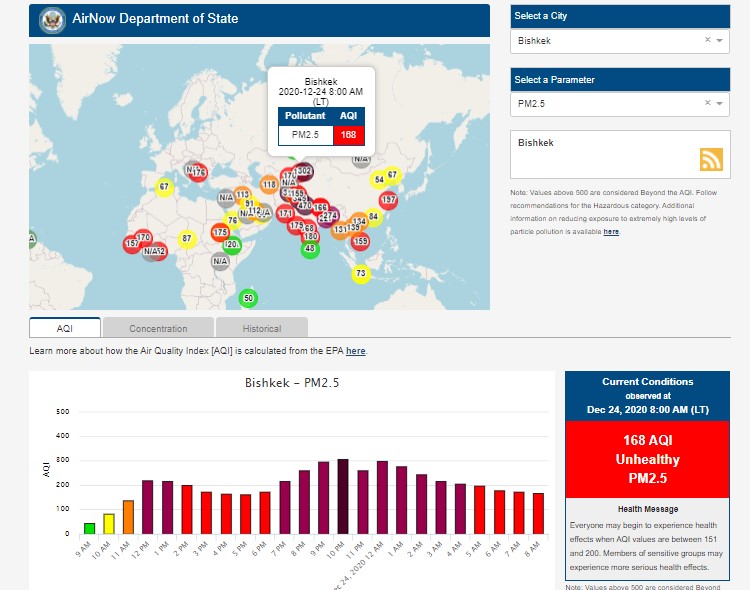Open the Historical tab
Viewport: 750px width, 590px height.
coord(261,328)
